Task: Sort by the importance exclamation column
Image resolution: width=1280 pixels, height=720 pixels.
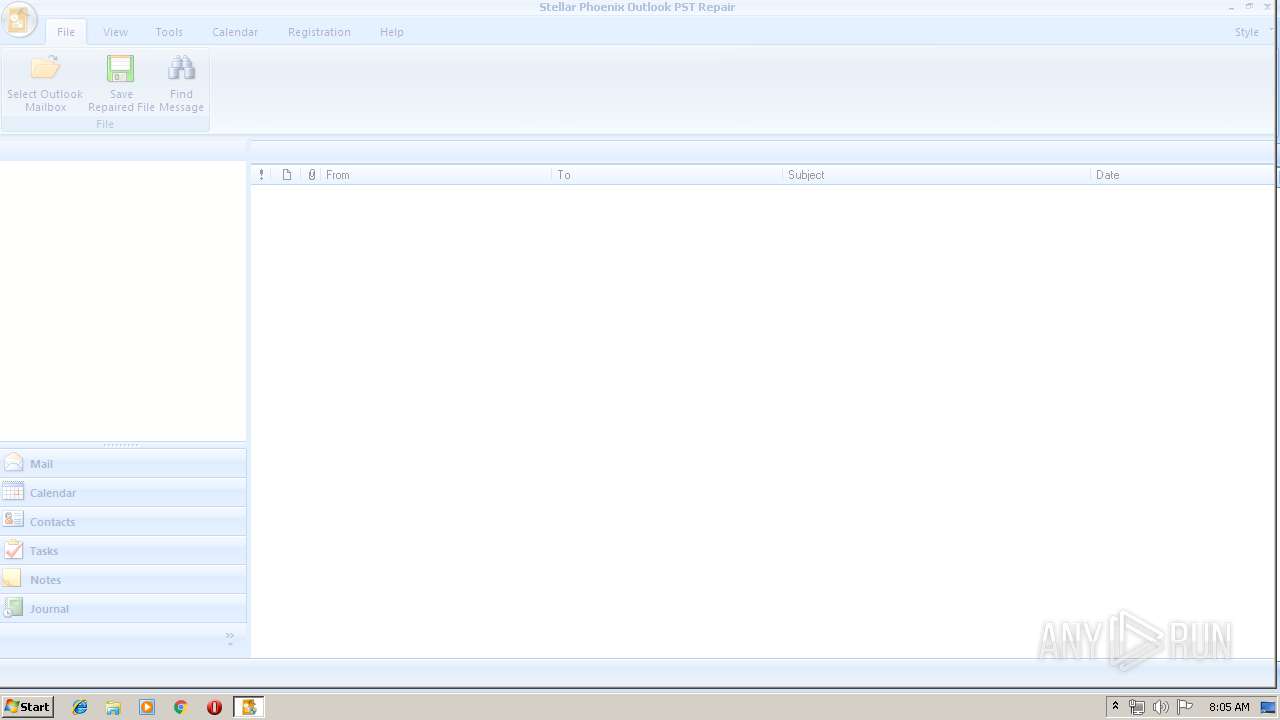Action: pyautogui.click(x=261, y=175)
